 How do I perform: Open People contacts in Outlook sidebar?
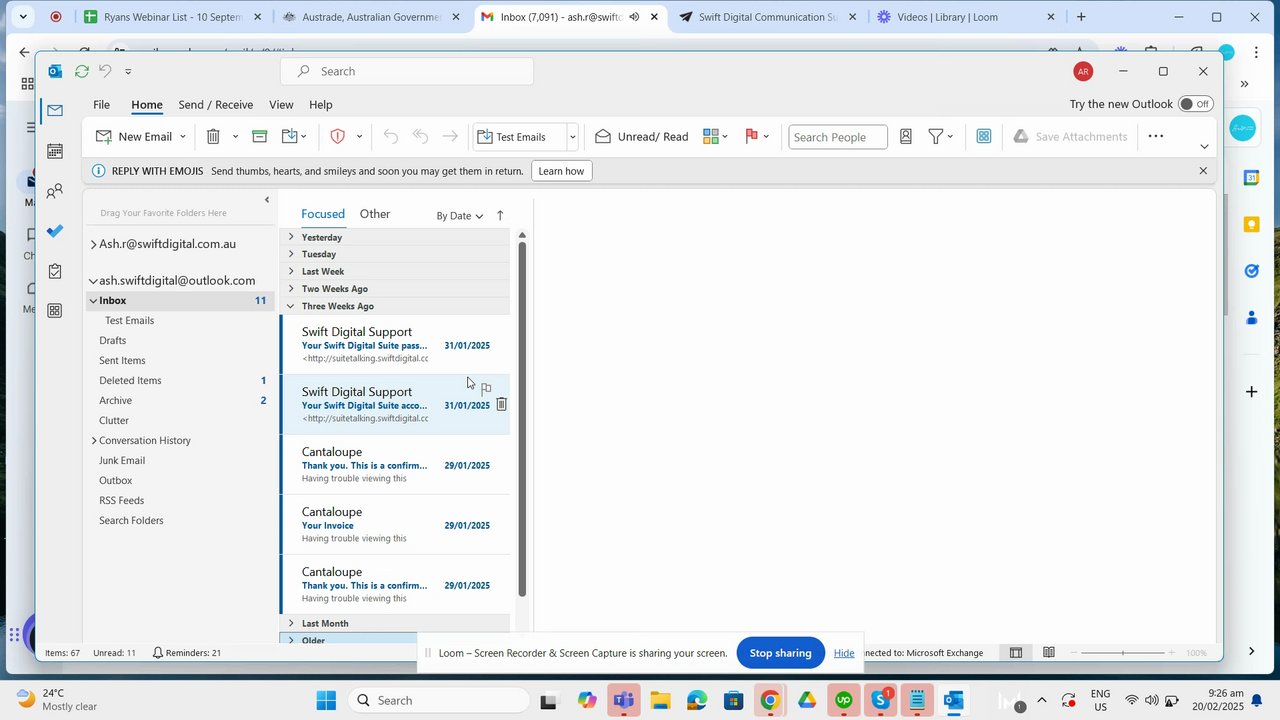tap(55, 191)
